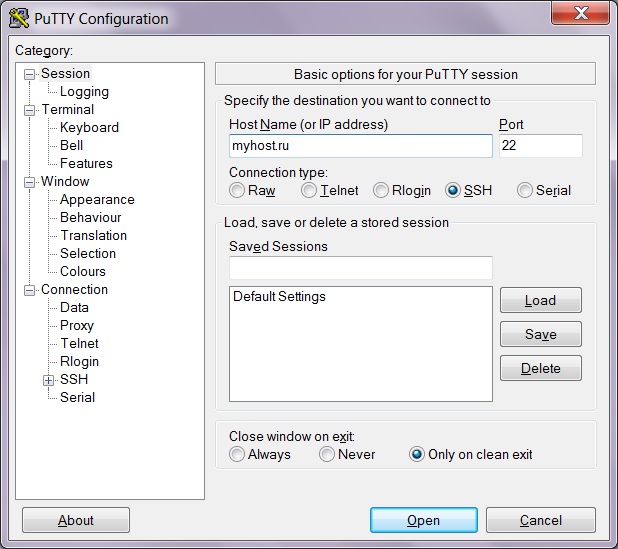Collapse the Session tree node
The height and width of the screenshot is (549, 618).
coord(29,74)
